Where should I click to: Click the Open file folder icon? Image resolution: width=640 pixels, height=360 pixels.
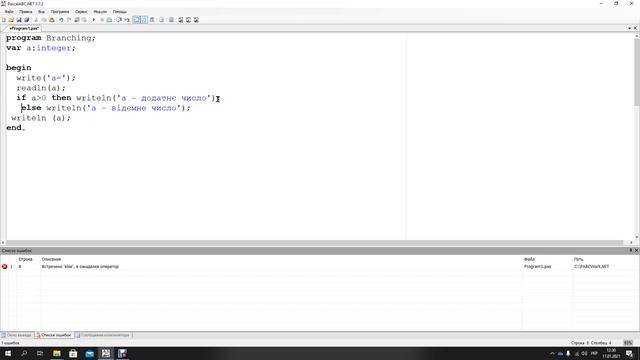pos(11,20)
